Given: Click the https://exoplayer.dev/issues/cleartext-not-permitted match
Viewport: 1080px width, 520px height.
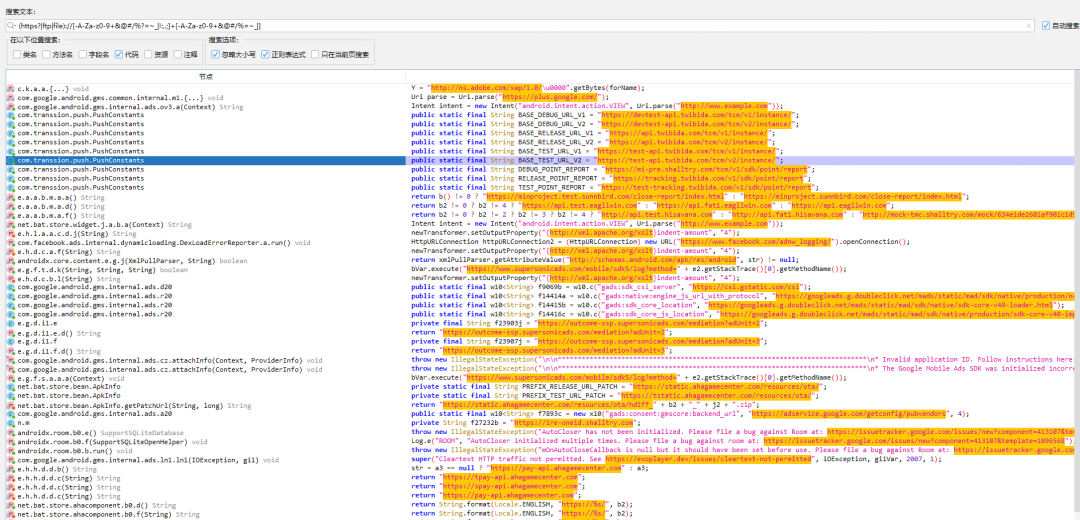Looking at the screenshot, I should [x=707, y=459].
